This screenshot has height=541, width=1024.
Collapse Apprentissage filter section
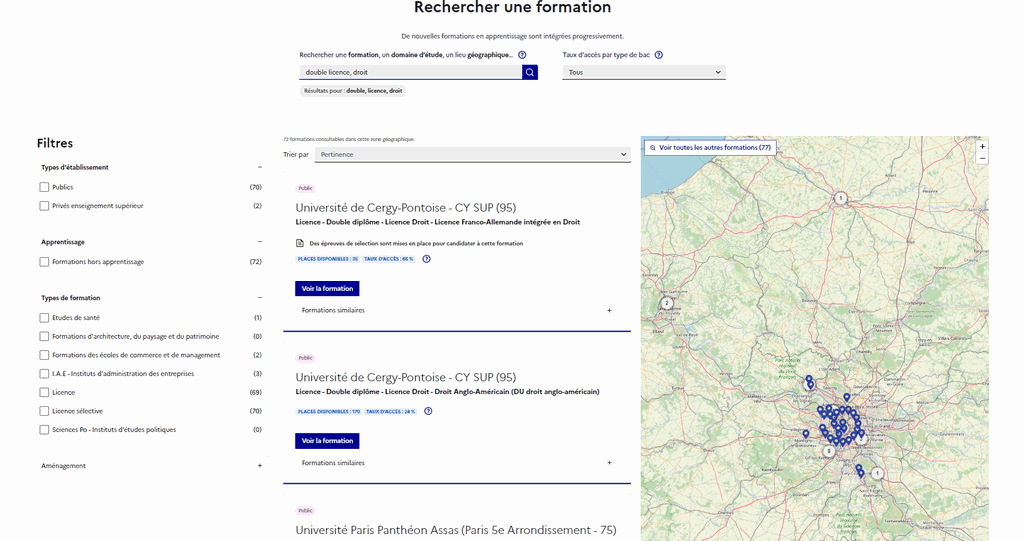[259, 242]
